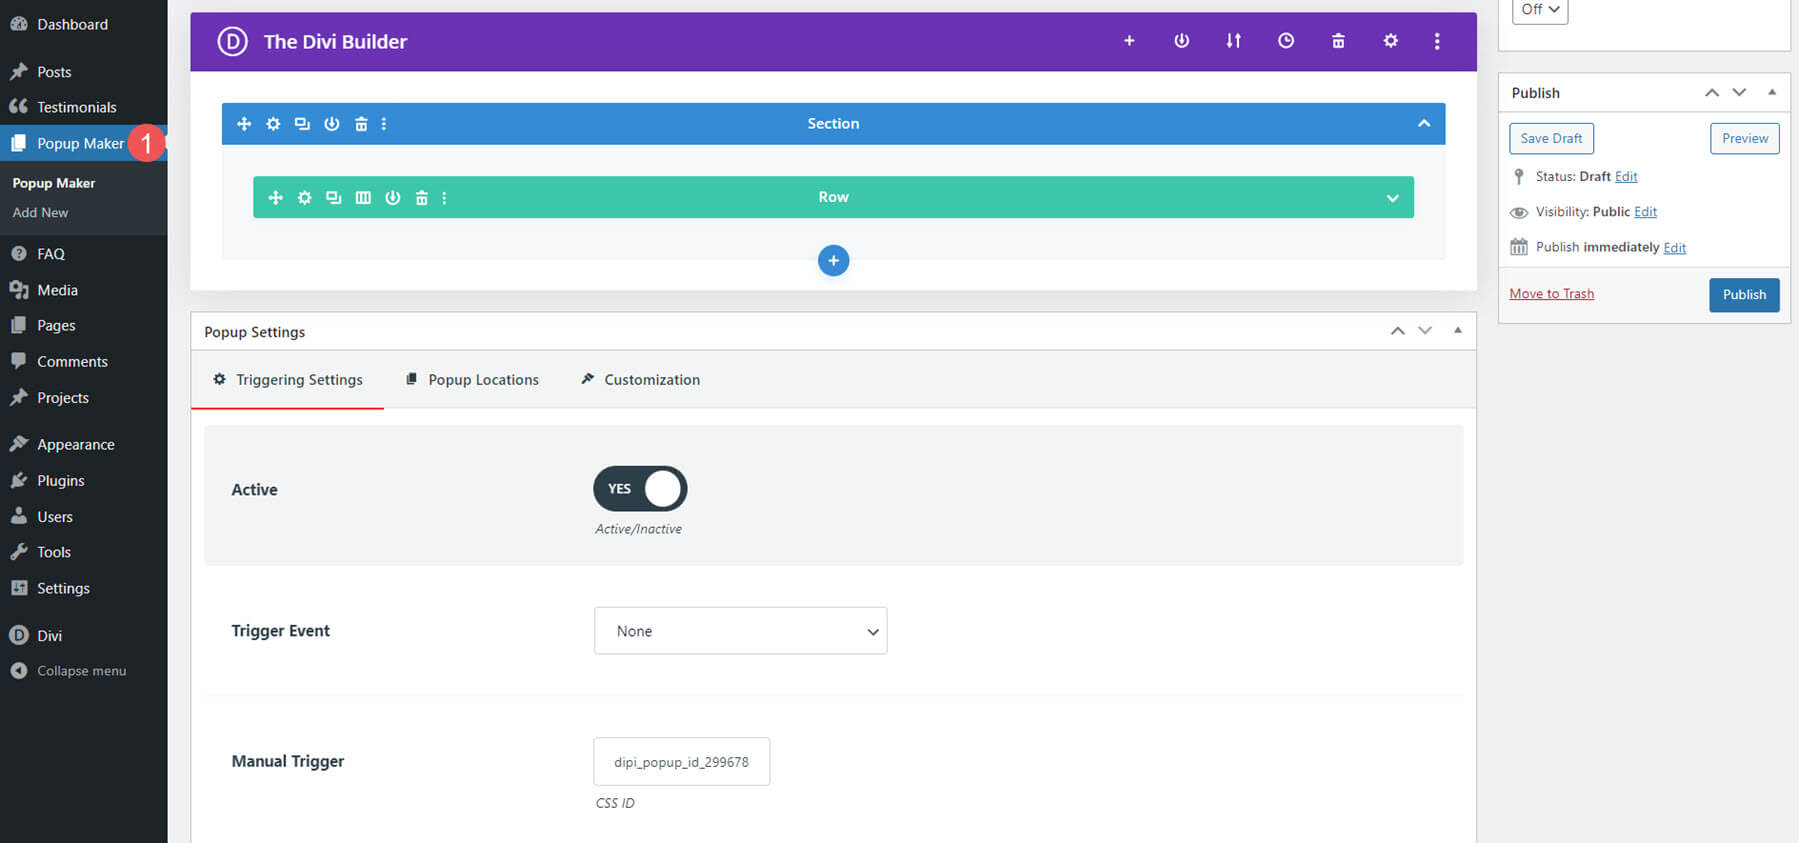The width and height of the screenshot is (1799, 843).
Task: Duplicate the Row using clone icon
Action: pyautogui.click(x=334, y=198)
